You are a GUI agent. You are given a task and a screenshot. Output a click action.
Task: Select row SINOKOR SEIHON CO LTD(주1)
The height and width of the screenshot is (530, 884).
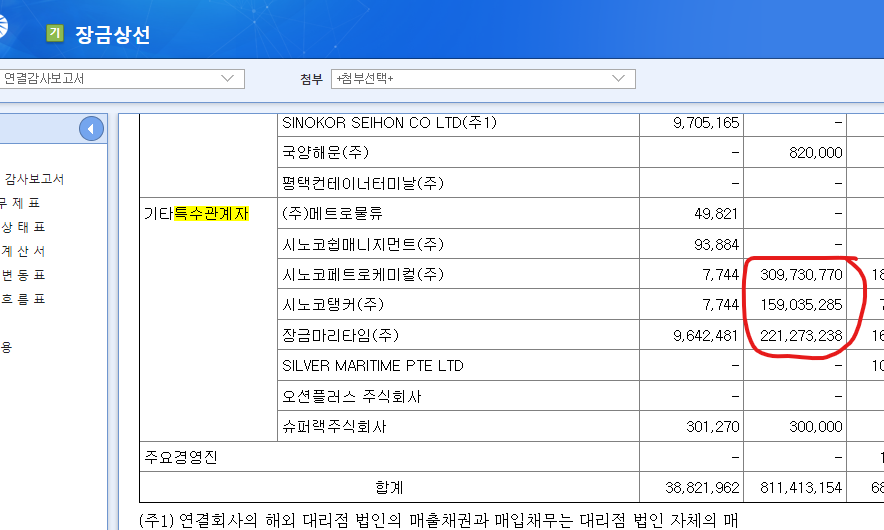[x=389, y=122]
